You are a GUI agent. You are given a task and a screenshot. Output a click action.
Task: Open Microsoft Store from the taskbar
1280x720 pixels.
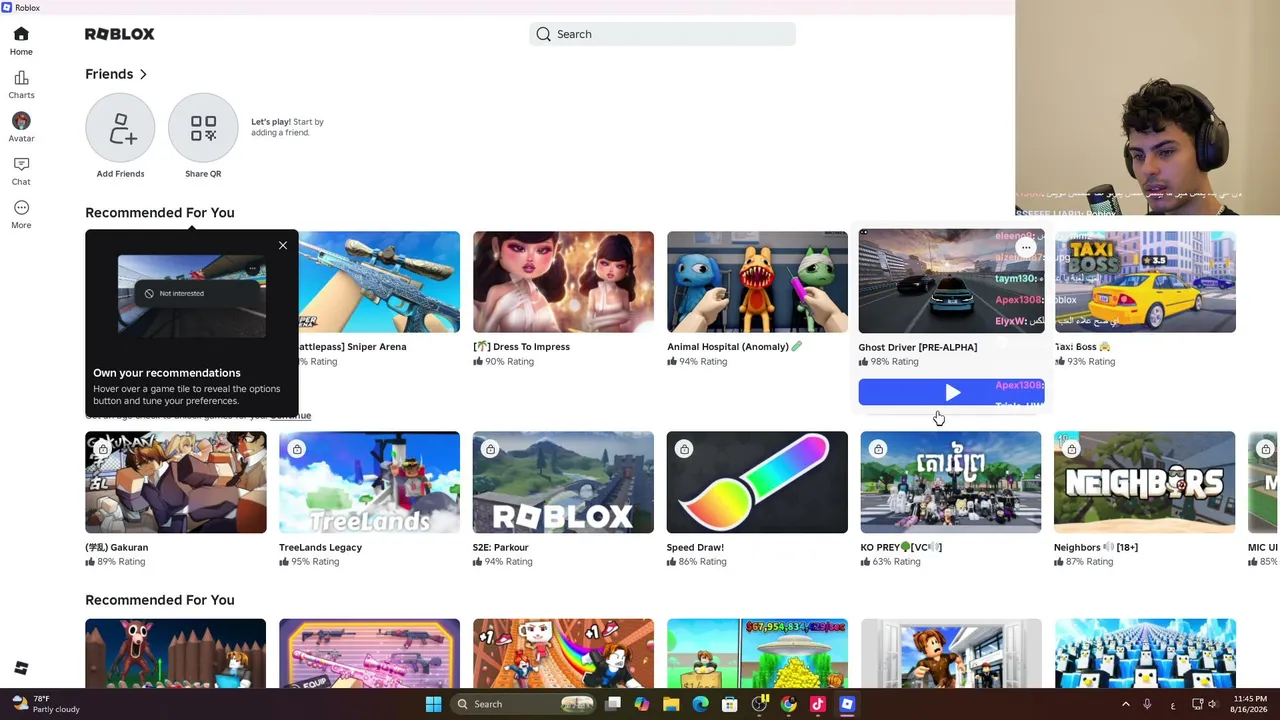pos(730,704)
